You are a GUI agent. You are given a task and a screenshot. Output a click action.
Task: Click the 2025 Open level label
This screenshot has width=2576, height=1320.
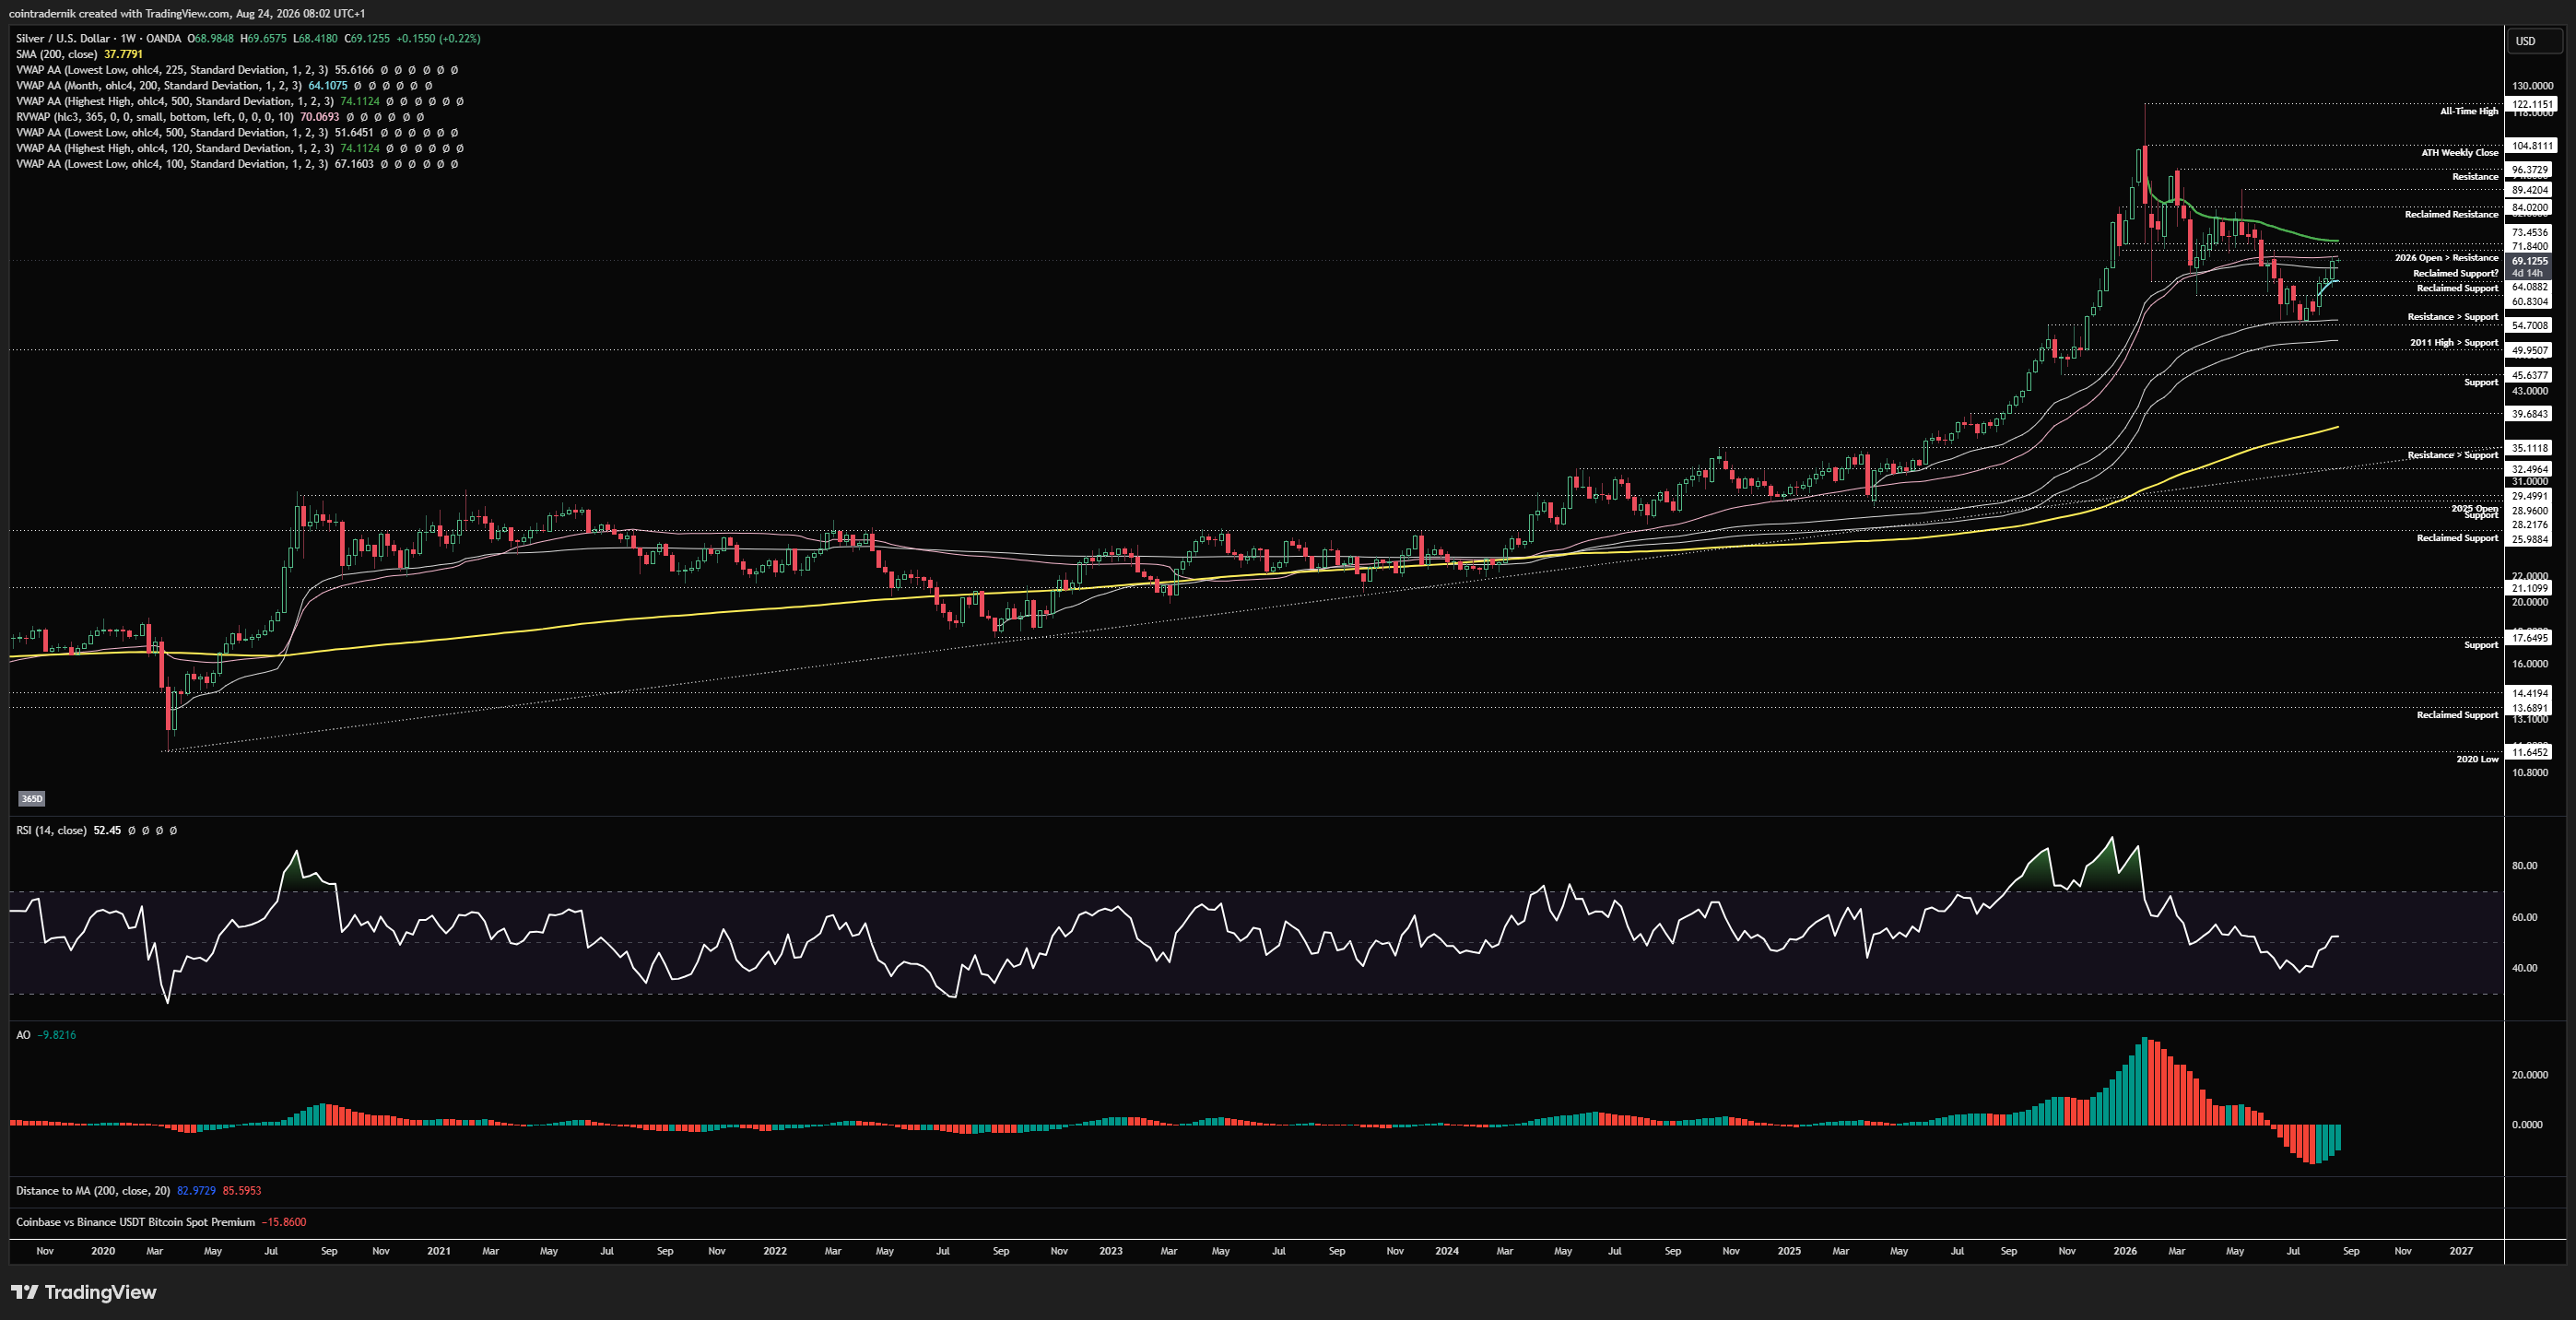tap(2474, 508)
